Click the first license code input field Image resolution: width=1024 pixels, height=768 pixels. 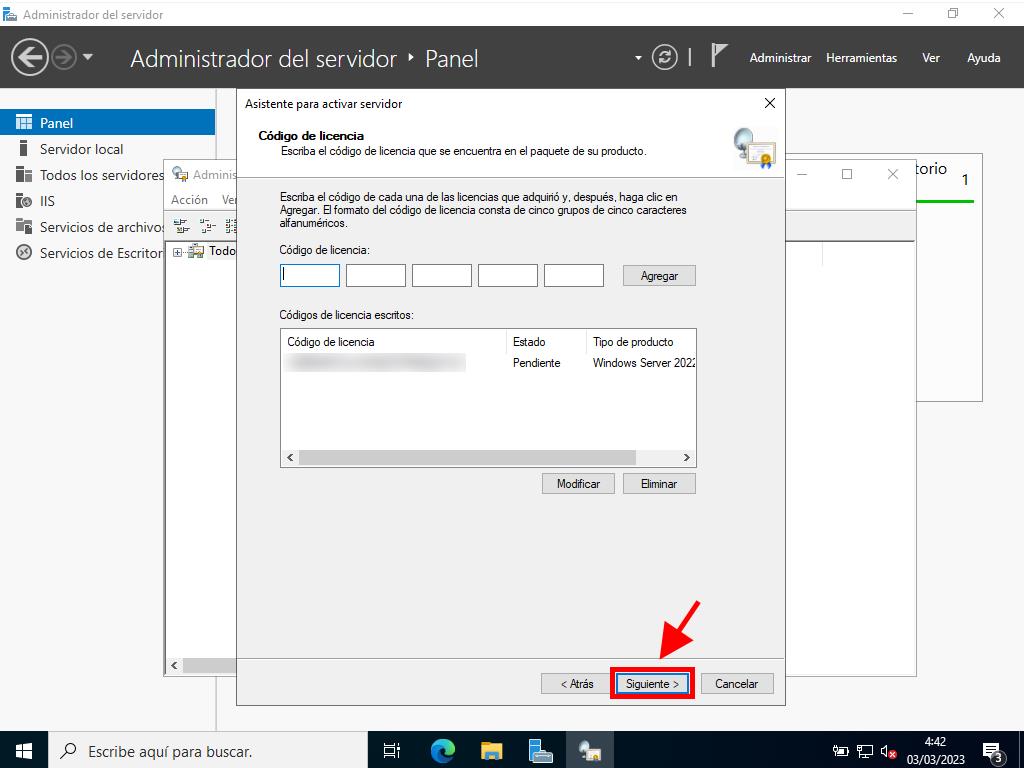310,276
